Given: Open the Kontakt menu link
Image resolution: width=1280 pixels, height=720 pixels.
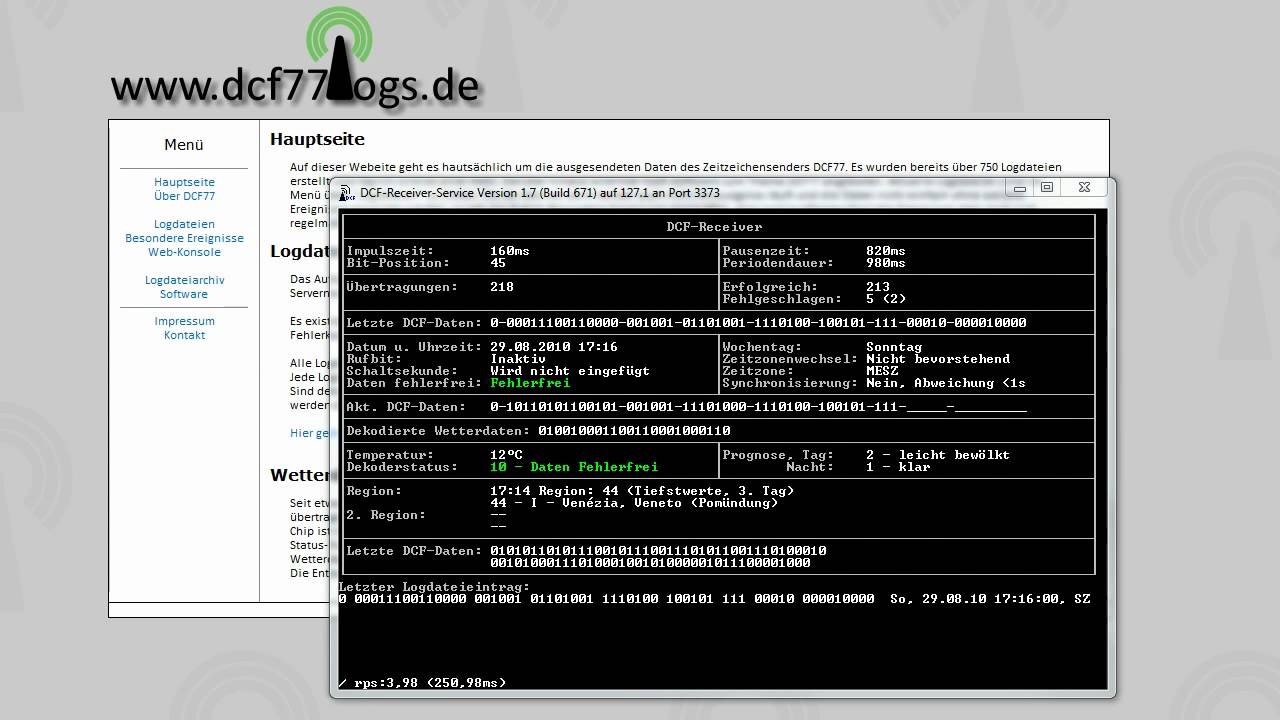Looking at the screenshot, I should click(x=184, y=335).
